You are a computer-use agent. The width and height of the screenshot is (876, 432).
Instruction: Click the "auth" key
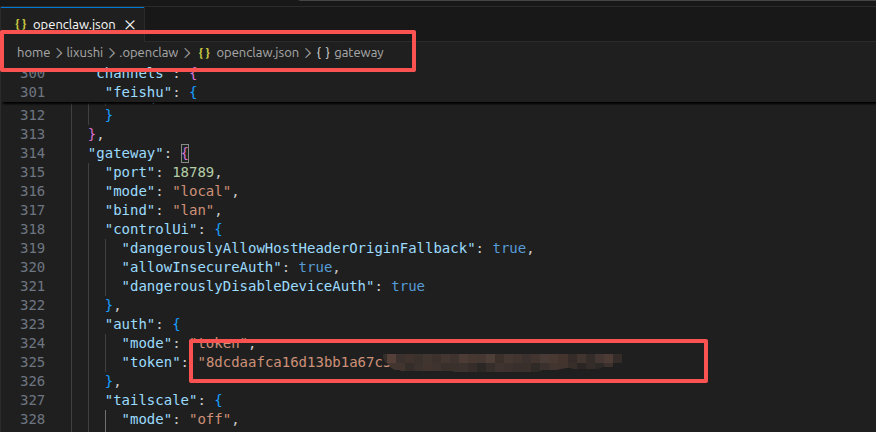[x=130, y=324]
